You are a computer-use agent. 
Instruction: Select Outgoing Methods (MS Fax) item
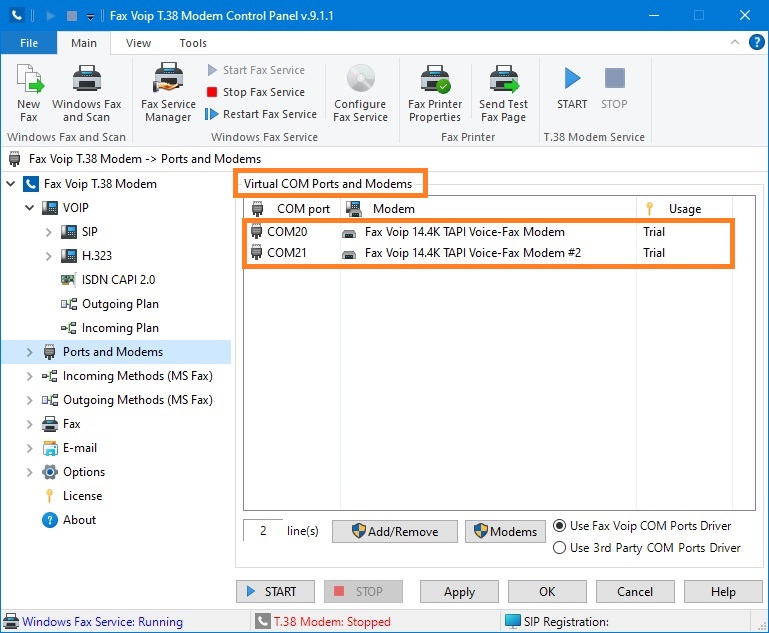click(x=127, y=400)
